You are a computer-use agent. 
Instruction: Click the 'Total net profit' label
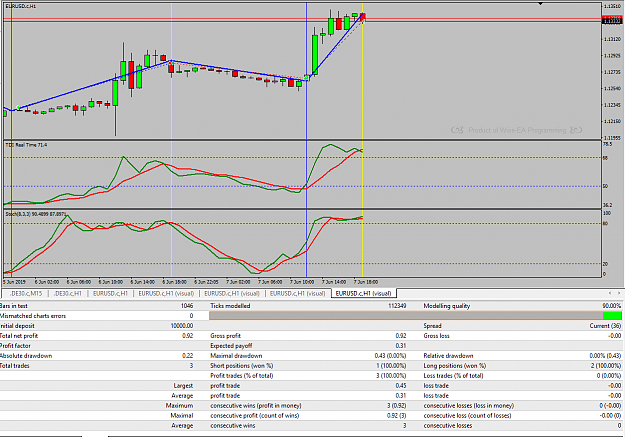tap(19, 336)
